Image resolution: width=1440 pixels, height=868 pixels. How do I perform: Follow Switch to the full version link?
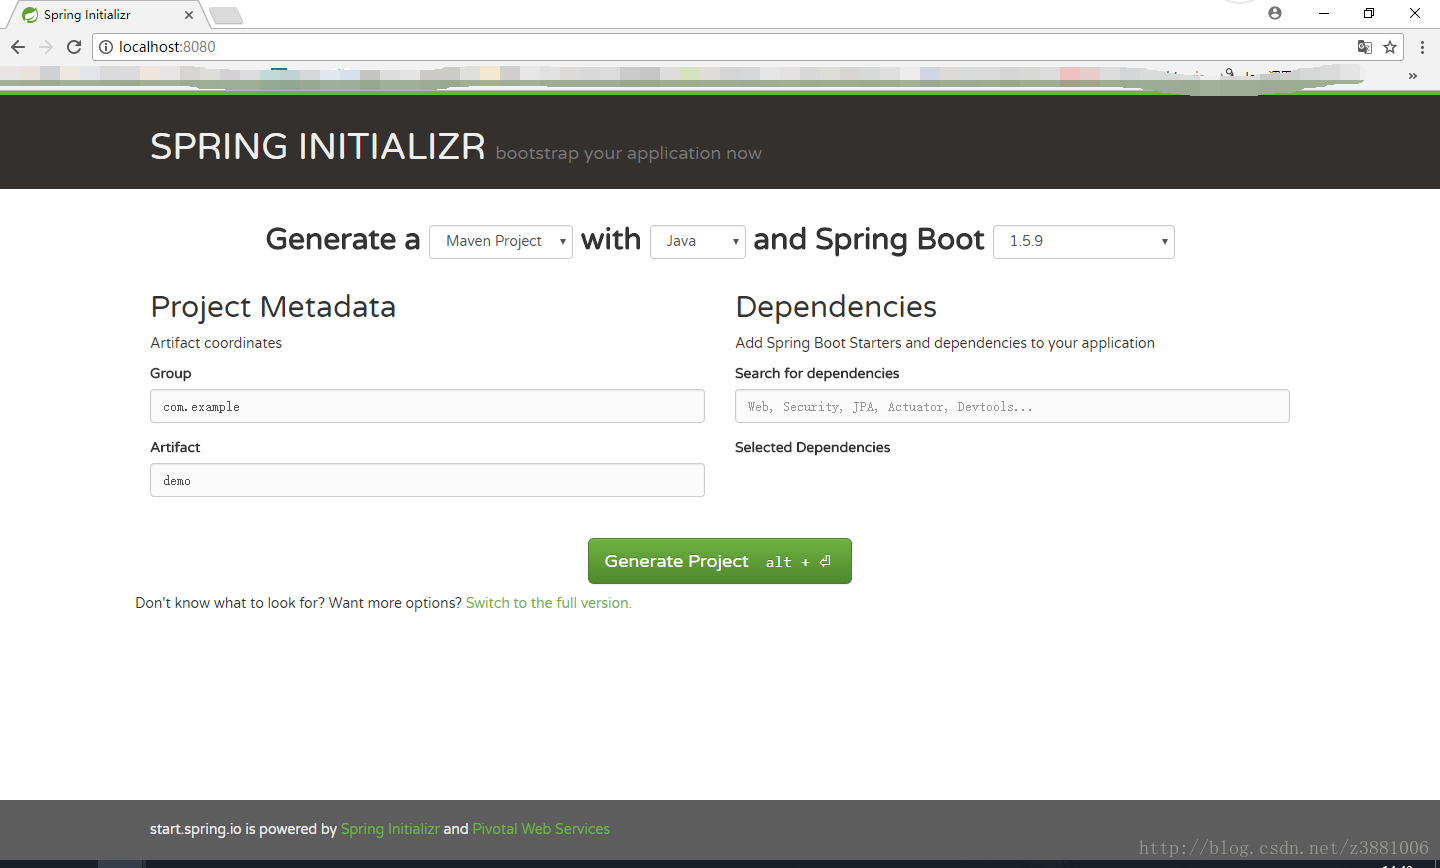549,603
